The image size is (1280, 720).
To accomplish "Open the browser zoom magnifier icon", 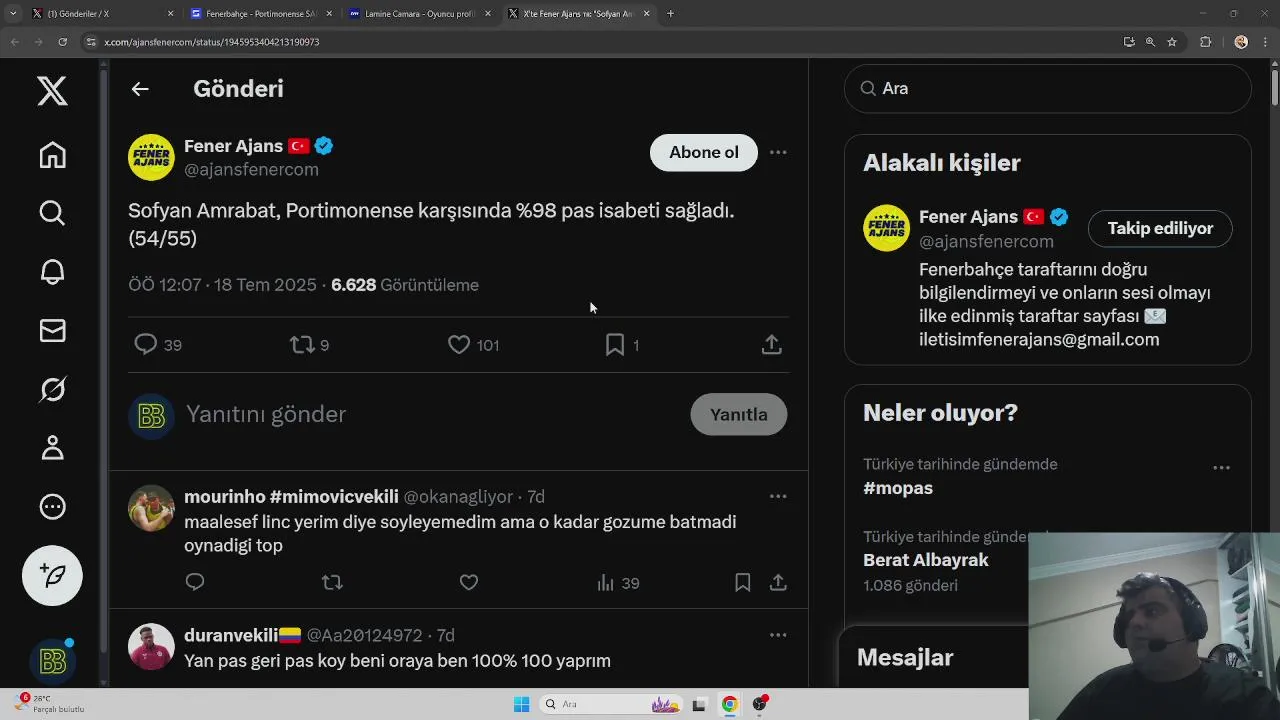I will 1150,42.
